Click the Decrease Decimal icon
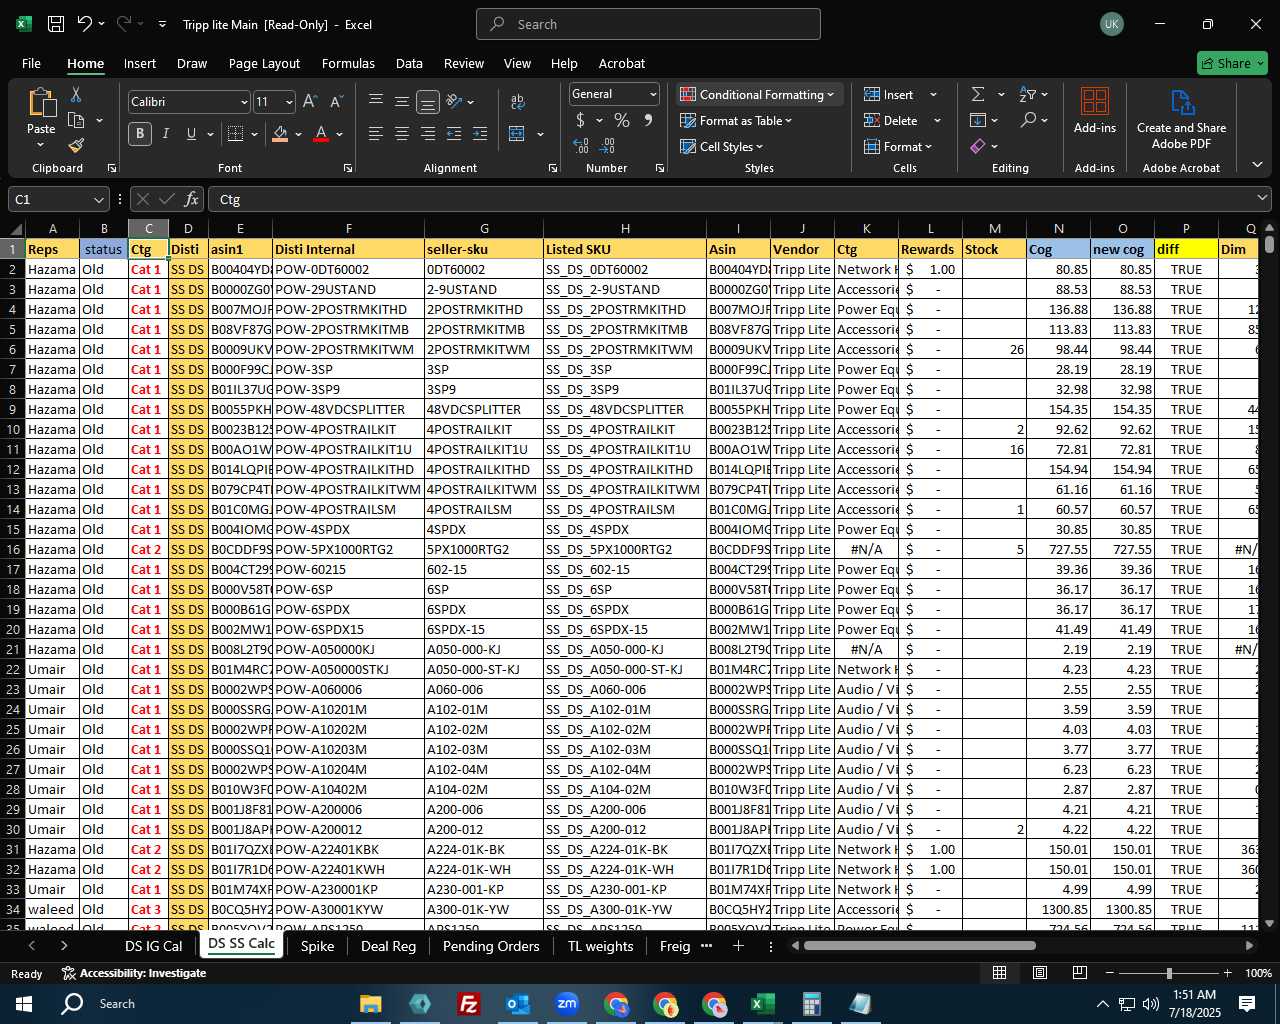Screen dimensions: 1280x1024 coord(608,146)
